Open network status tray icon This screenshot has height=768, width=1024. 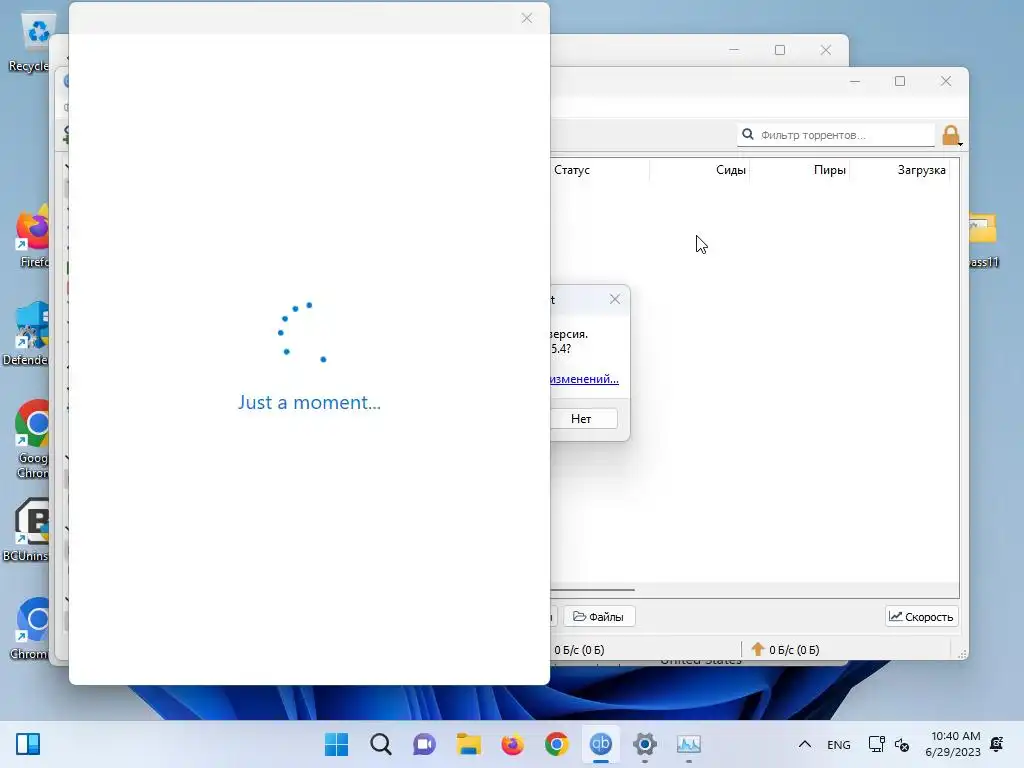876,744
